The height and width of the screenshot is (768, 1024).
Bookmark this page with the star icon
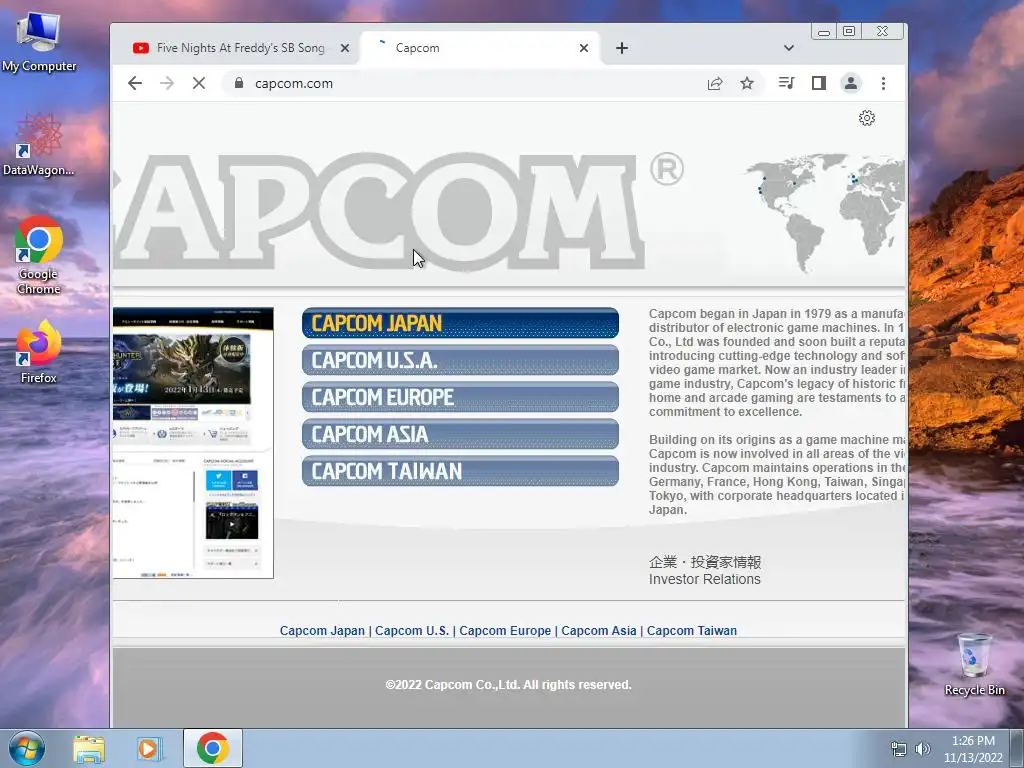[747, 83]
